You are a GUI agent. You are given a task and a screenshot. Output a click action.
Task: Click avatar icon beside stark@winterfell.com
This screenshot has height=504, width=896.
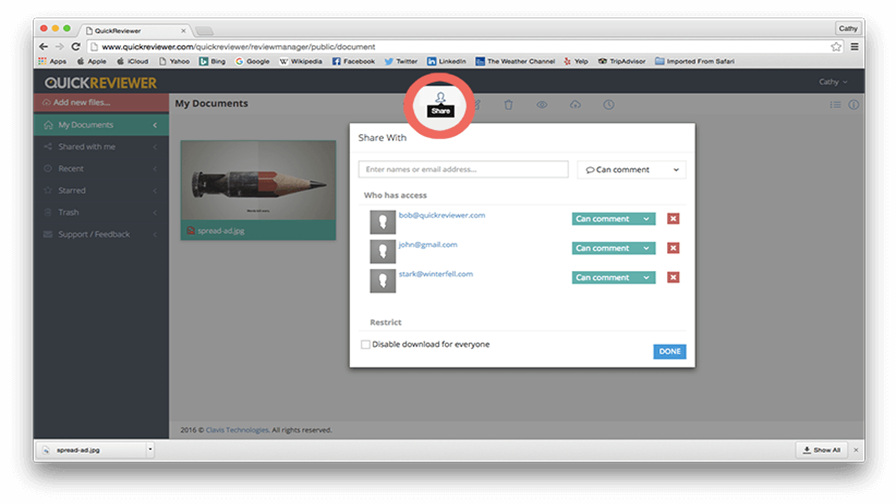382,281
